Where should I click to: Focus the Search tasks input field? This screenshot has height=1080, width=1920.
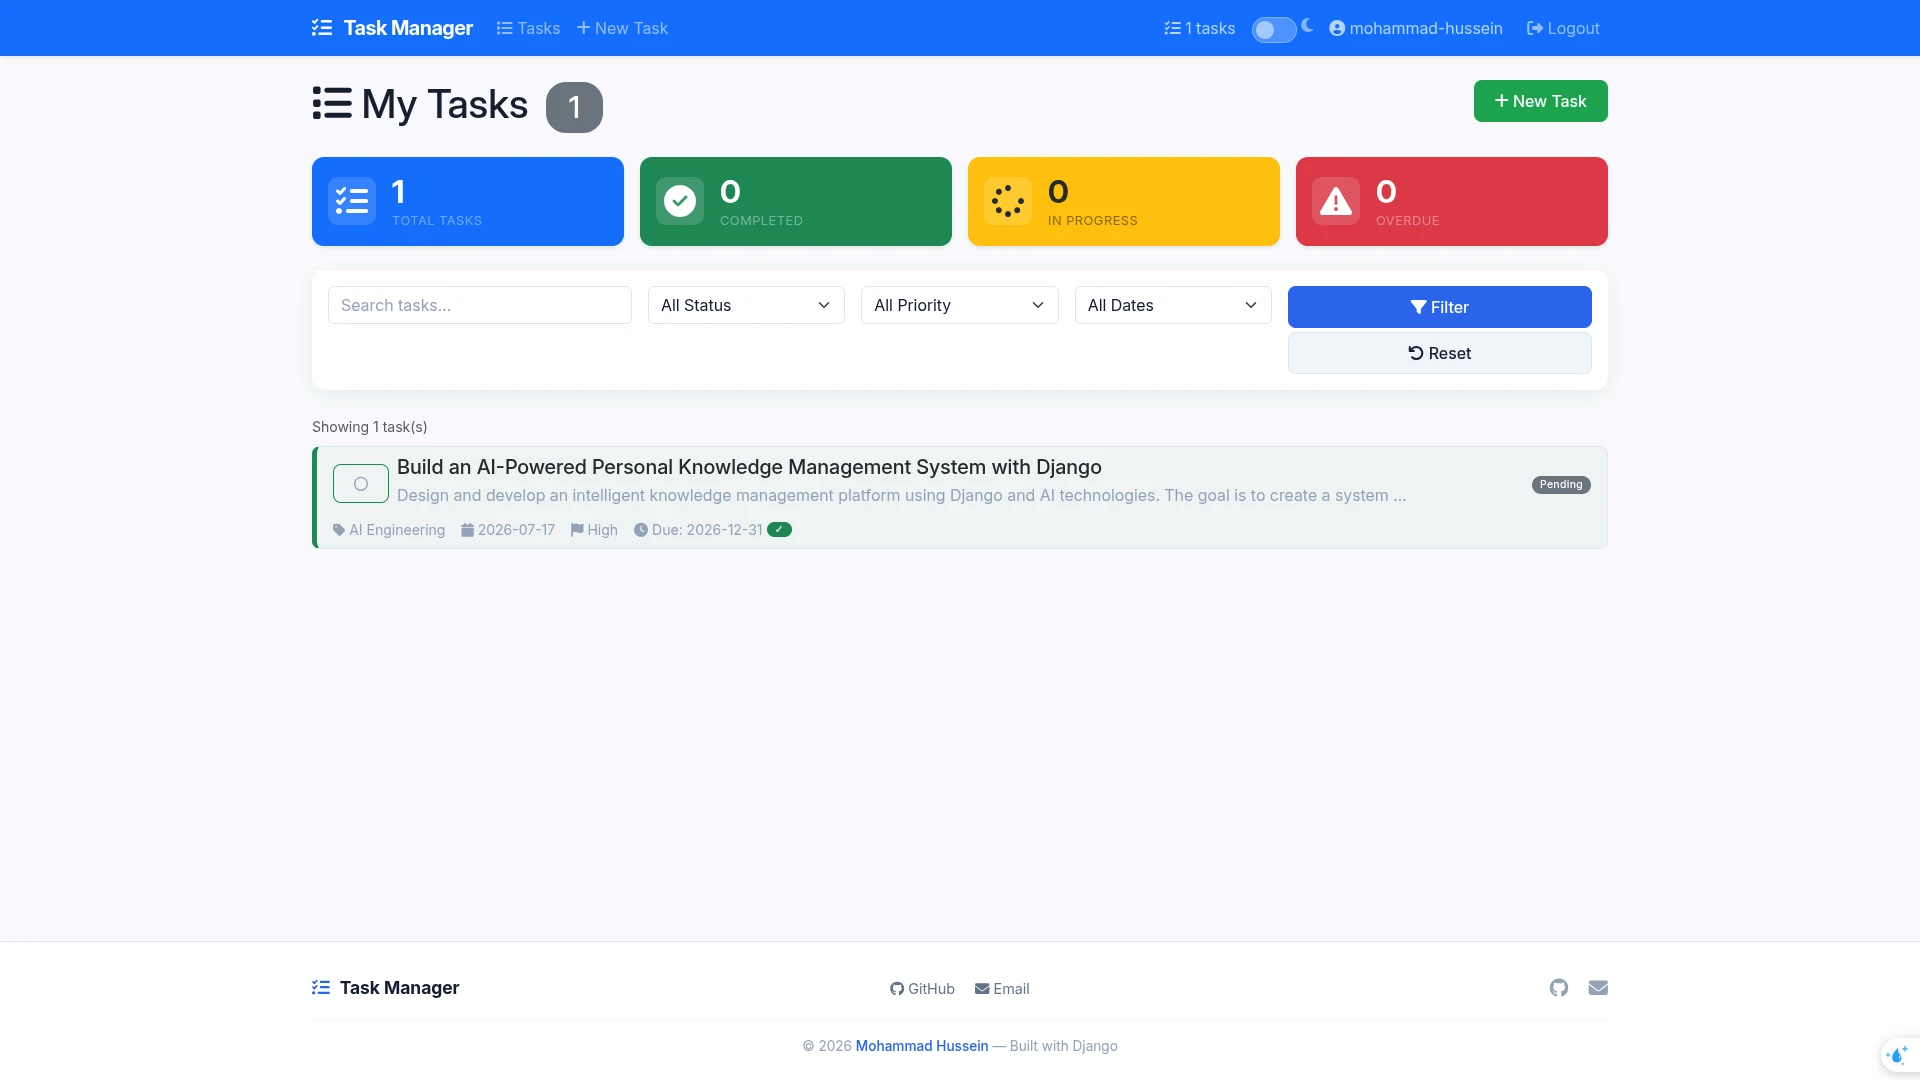click(480, 305)
